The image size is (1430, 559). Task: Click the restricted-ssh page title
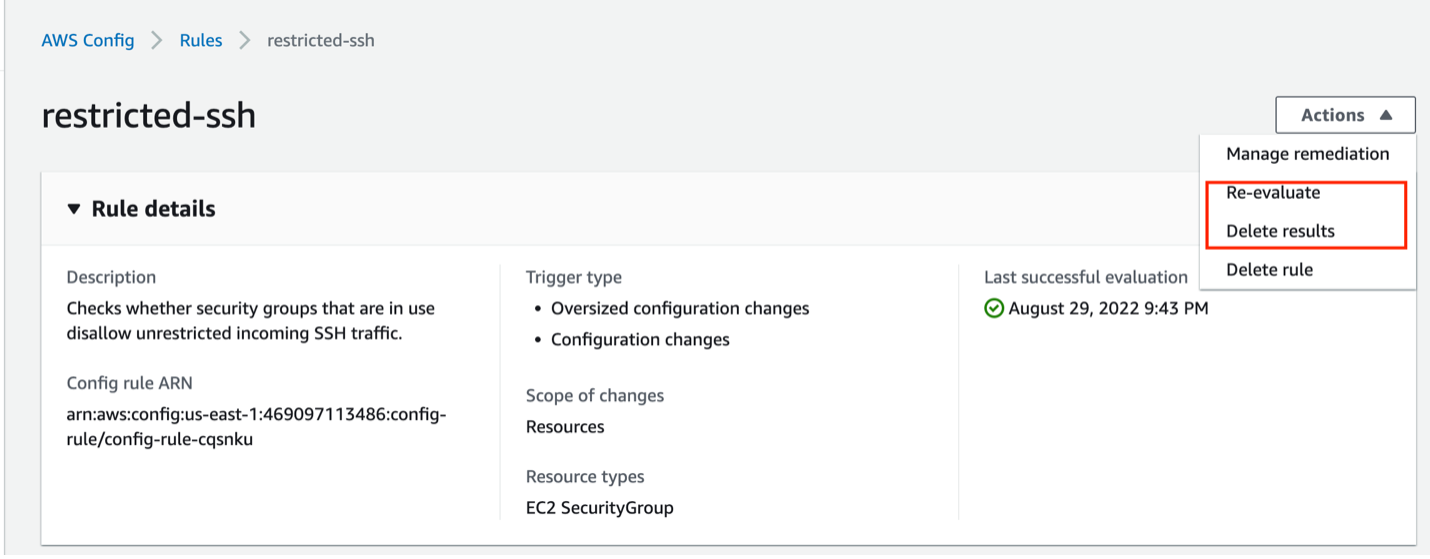click(149, 116)
